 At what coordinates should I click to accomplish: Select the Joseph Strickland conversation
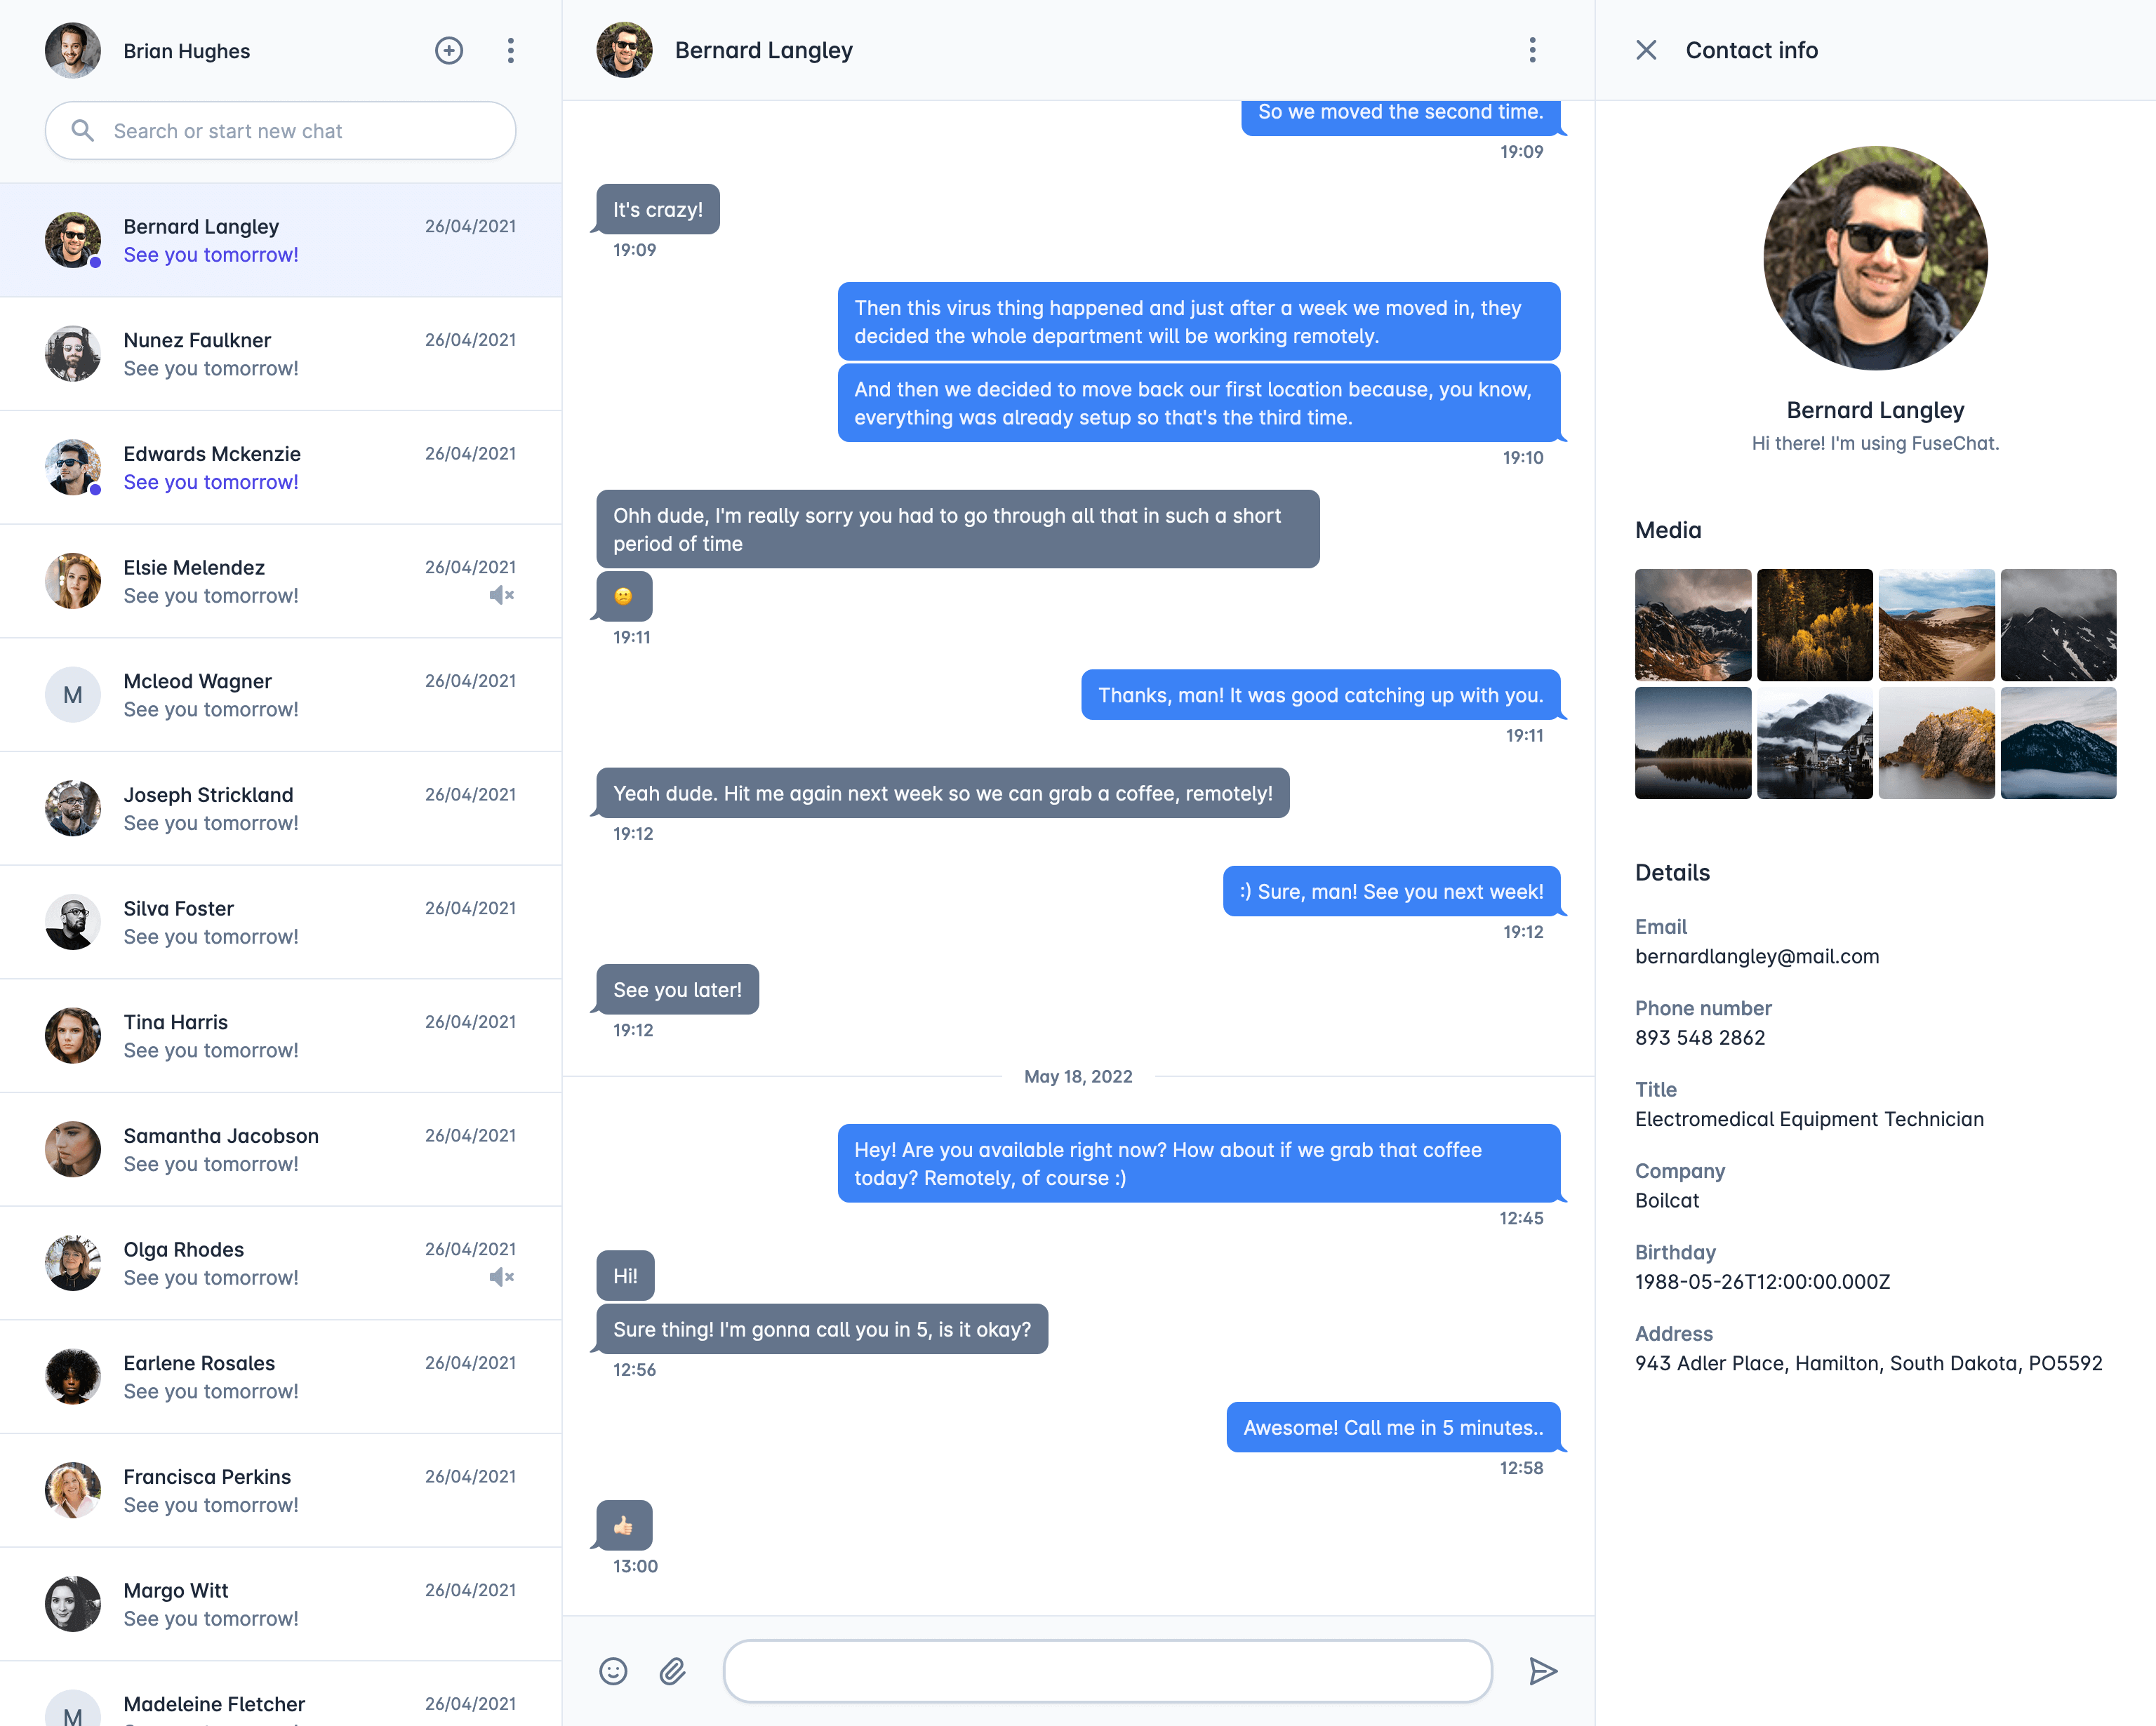(281, 809)
